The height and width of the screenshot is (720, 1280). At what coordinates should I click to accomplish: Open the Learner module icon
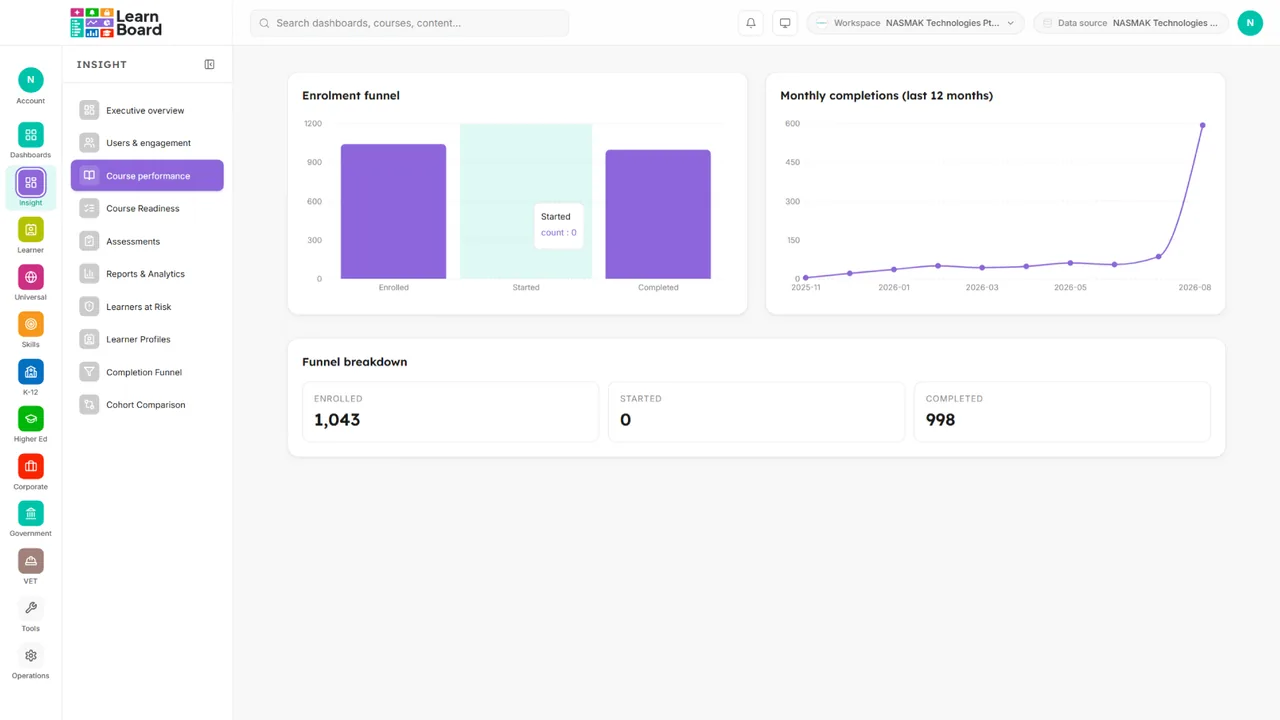pos(30,229)
